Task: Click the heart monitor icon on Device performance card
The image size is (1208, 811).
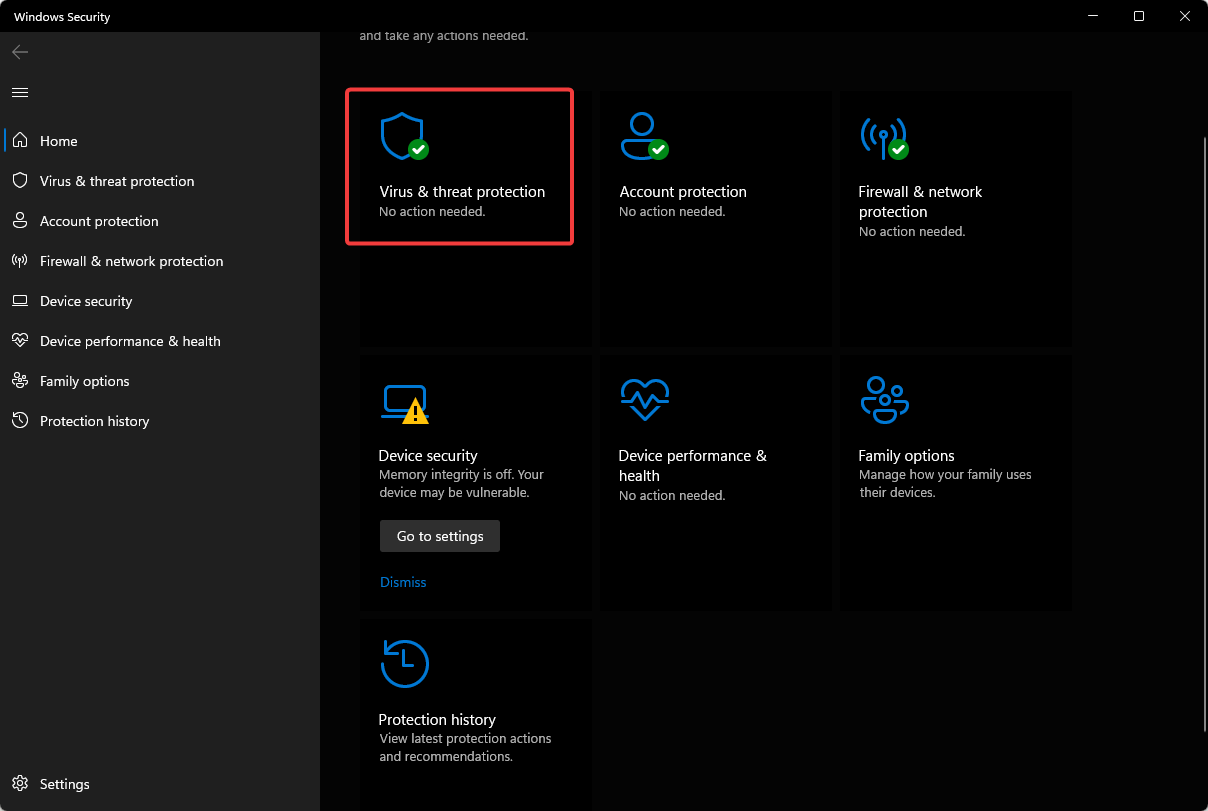Action: pos(644,399)
